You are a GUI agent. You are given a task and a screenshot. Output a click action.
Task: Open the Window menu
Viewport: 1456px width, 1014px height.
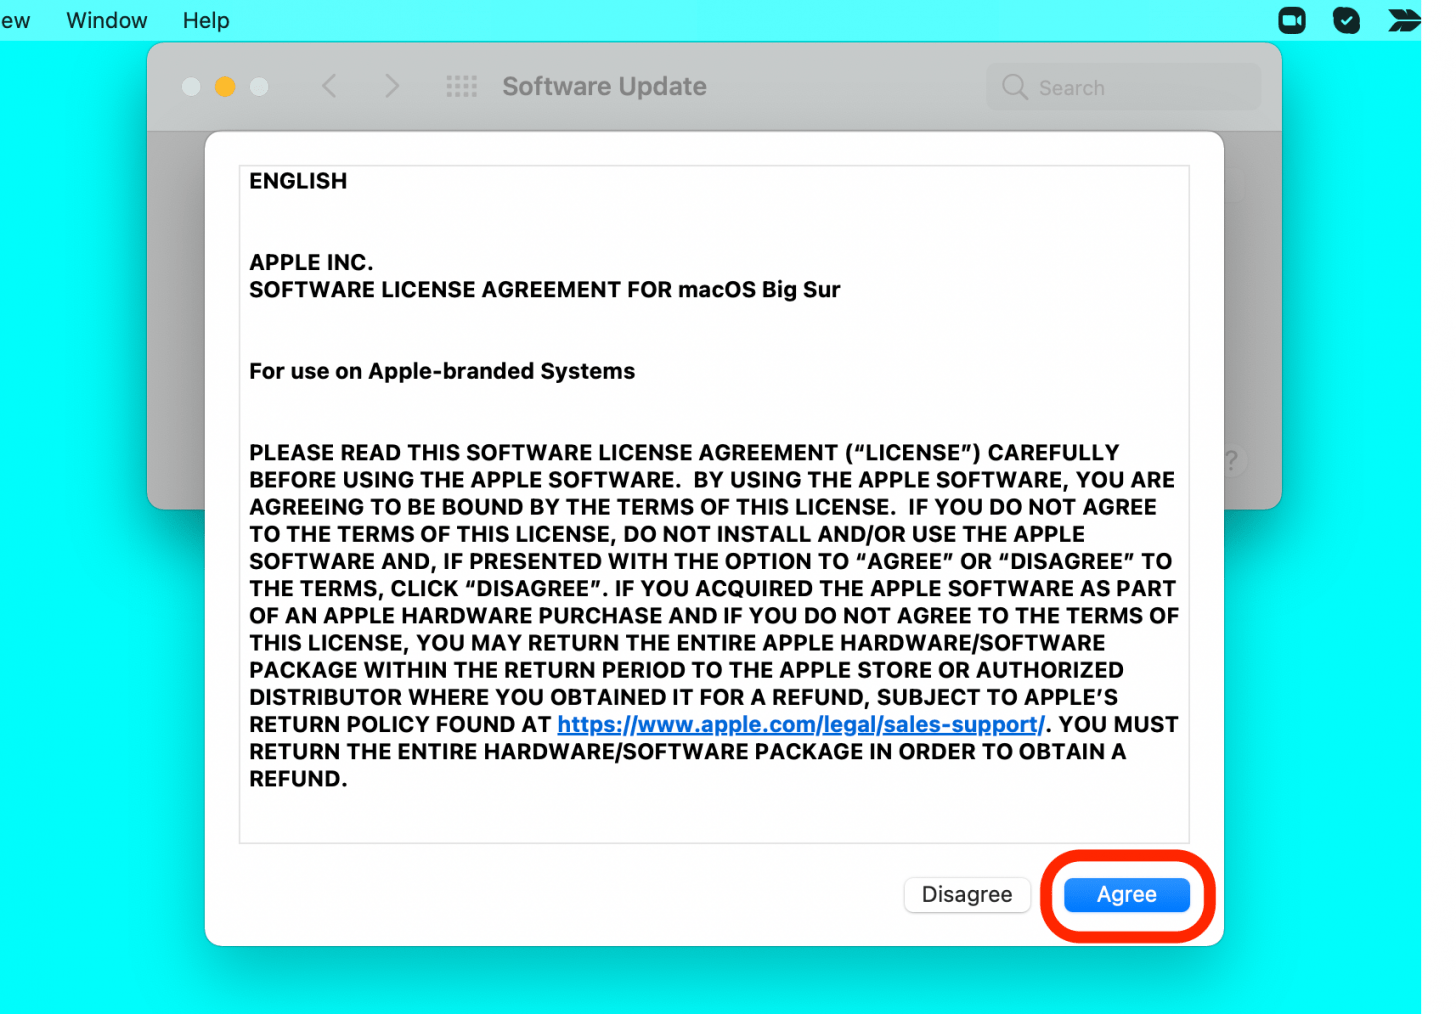tap(106, 20)
